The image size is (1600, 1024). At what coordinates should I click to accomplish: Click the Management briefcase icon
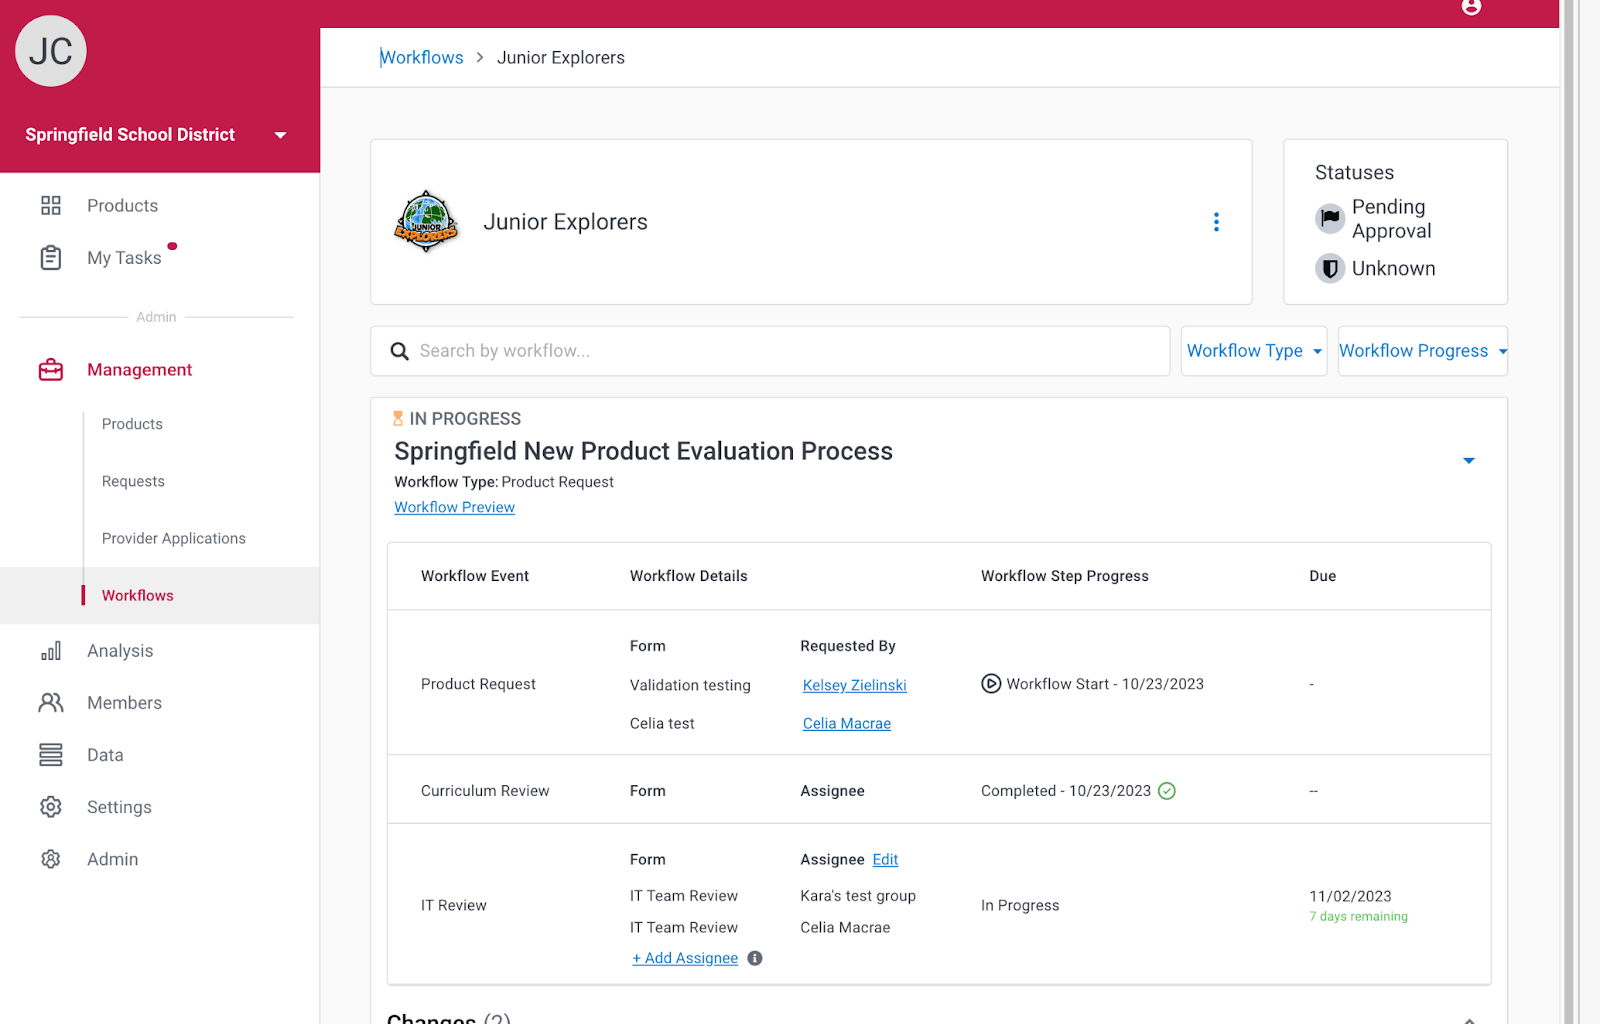coord(51,370)
